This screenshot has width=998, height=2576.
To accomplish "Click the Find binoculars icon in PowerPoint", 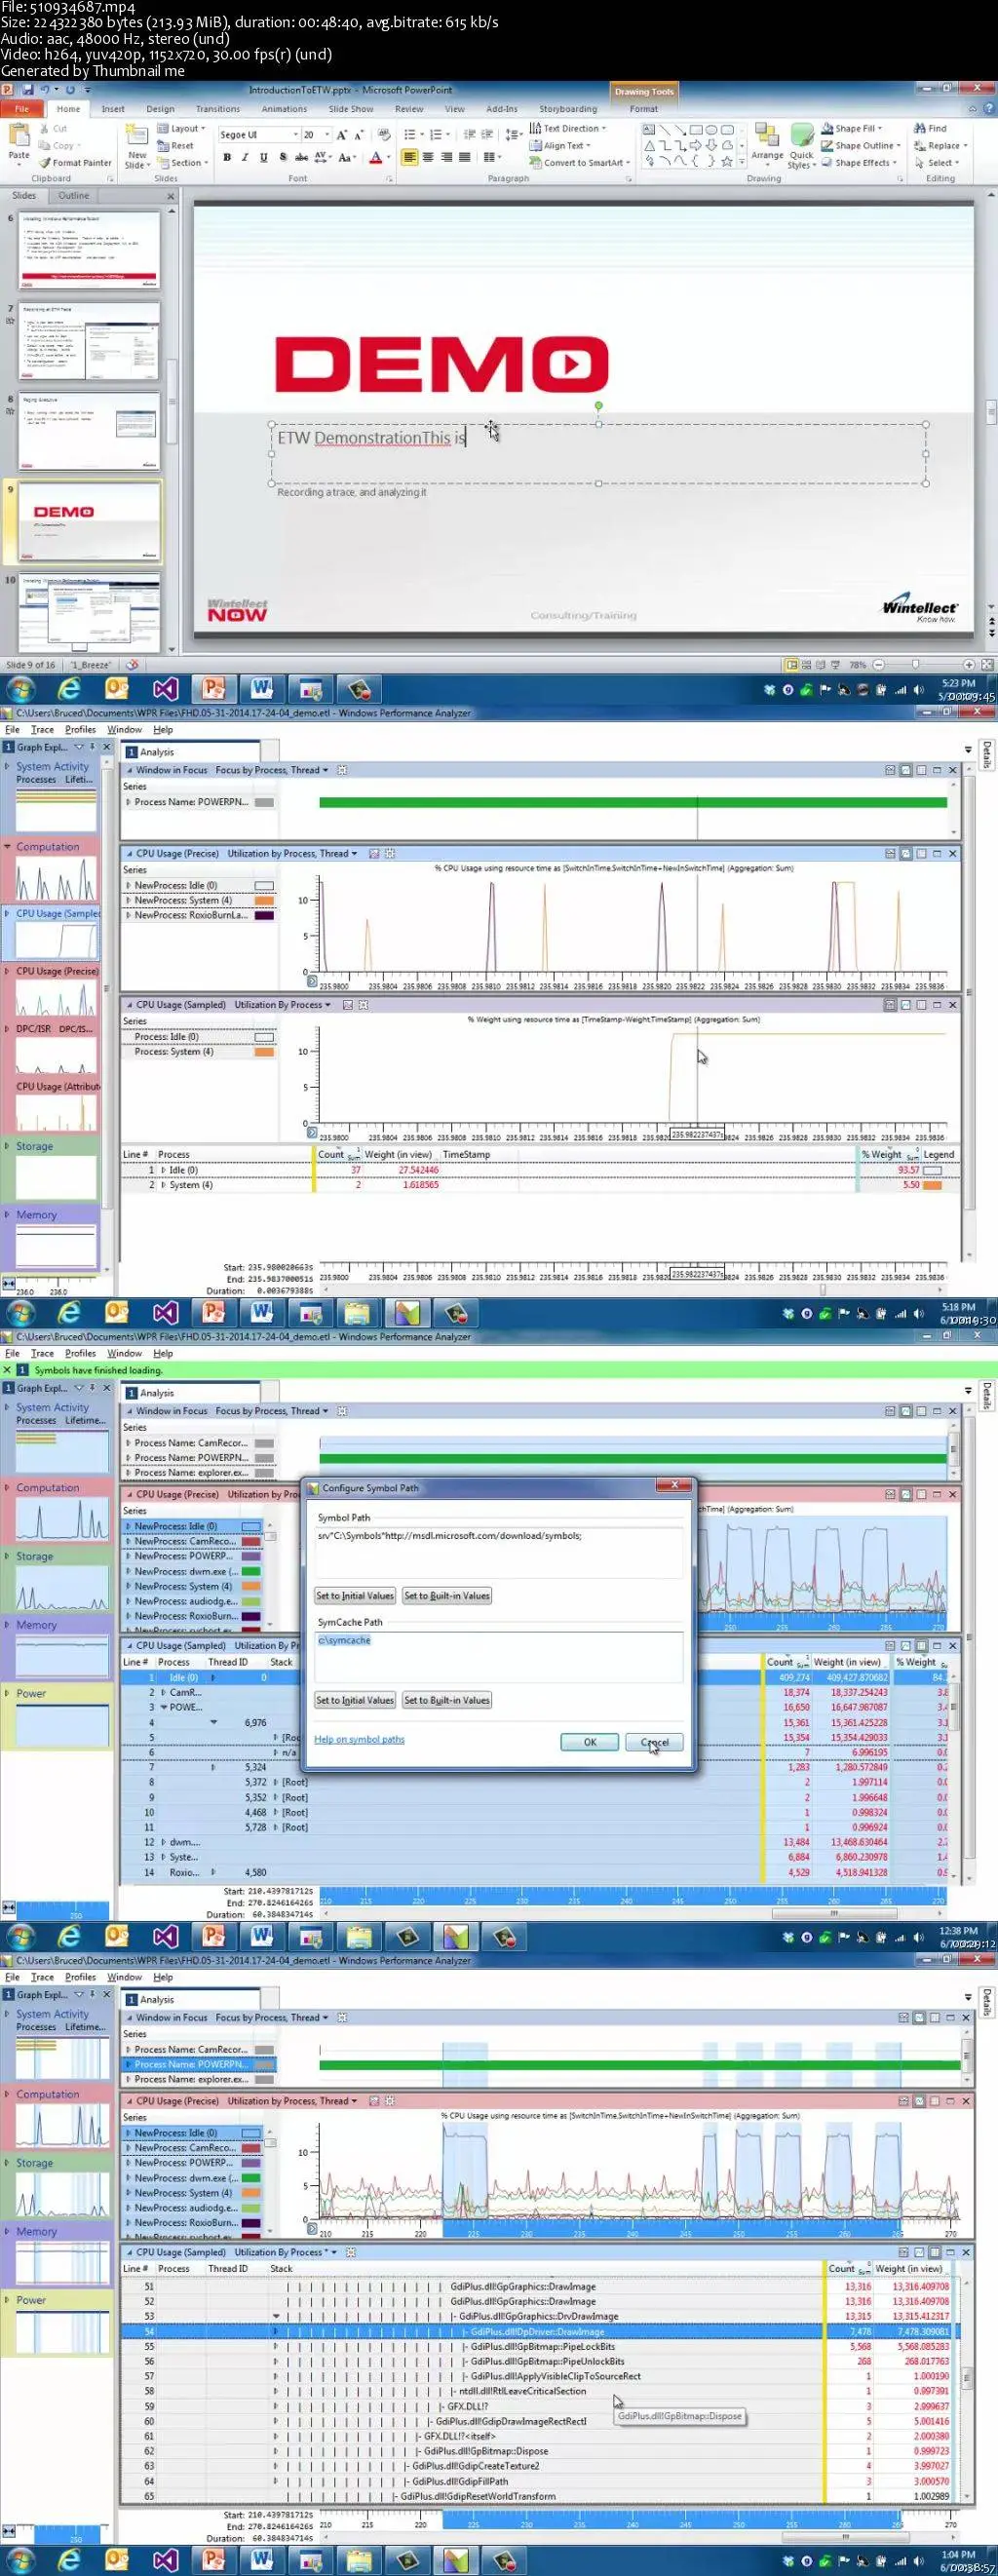I will click(x=920, y=128).
